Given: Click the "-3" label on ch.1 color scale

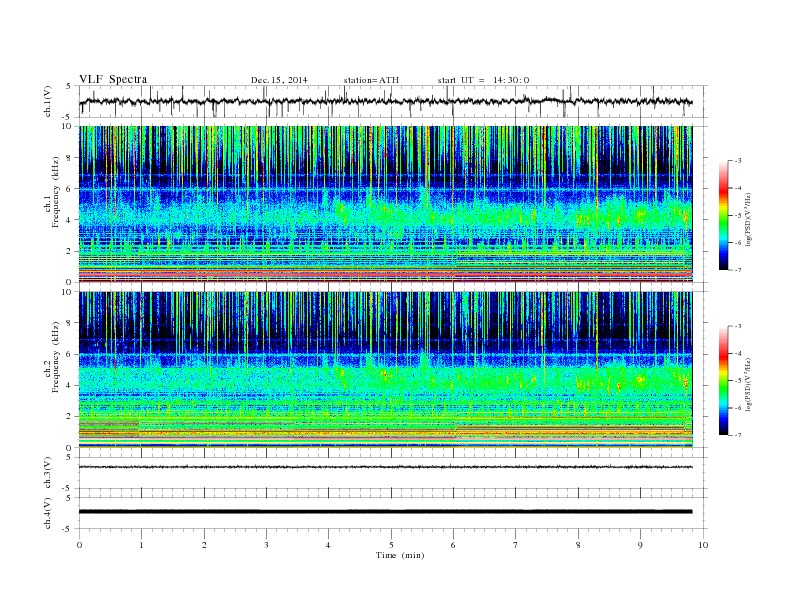Looking at the screenshot, I should (737, 161).
